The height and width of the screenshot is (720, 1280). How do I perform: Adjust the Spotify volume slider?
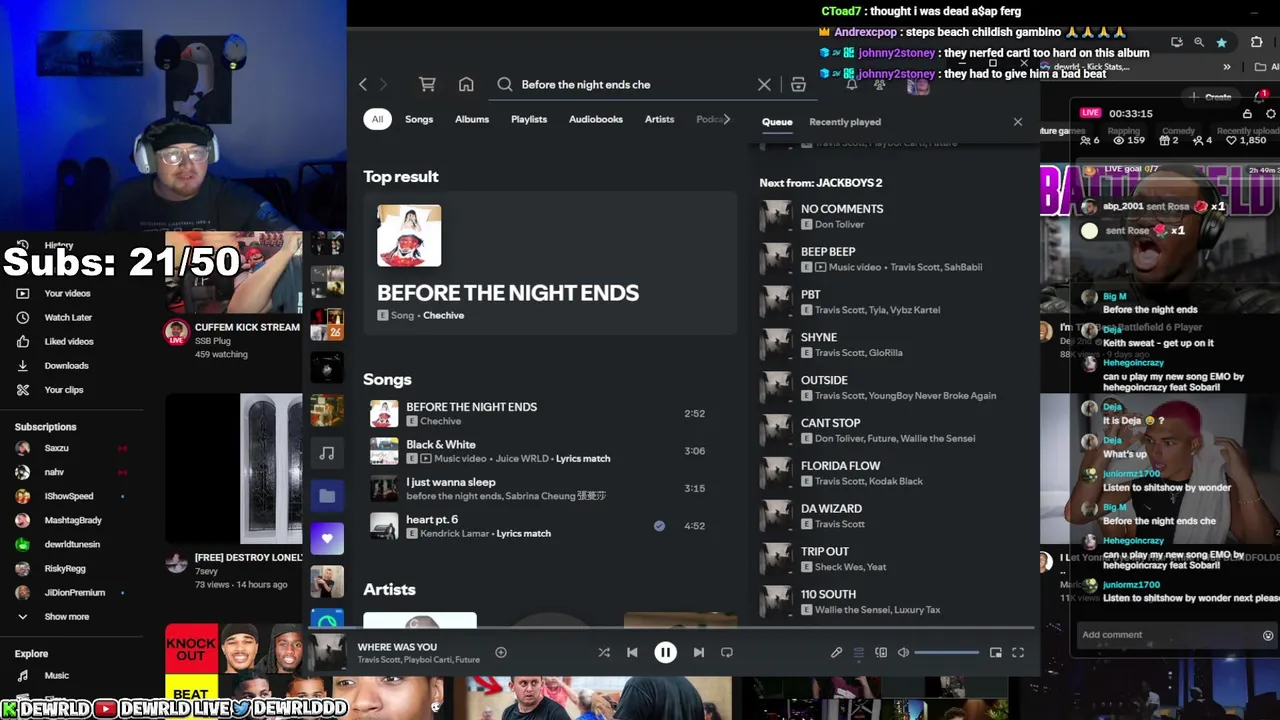click(946, 653)
